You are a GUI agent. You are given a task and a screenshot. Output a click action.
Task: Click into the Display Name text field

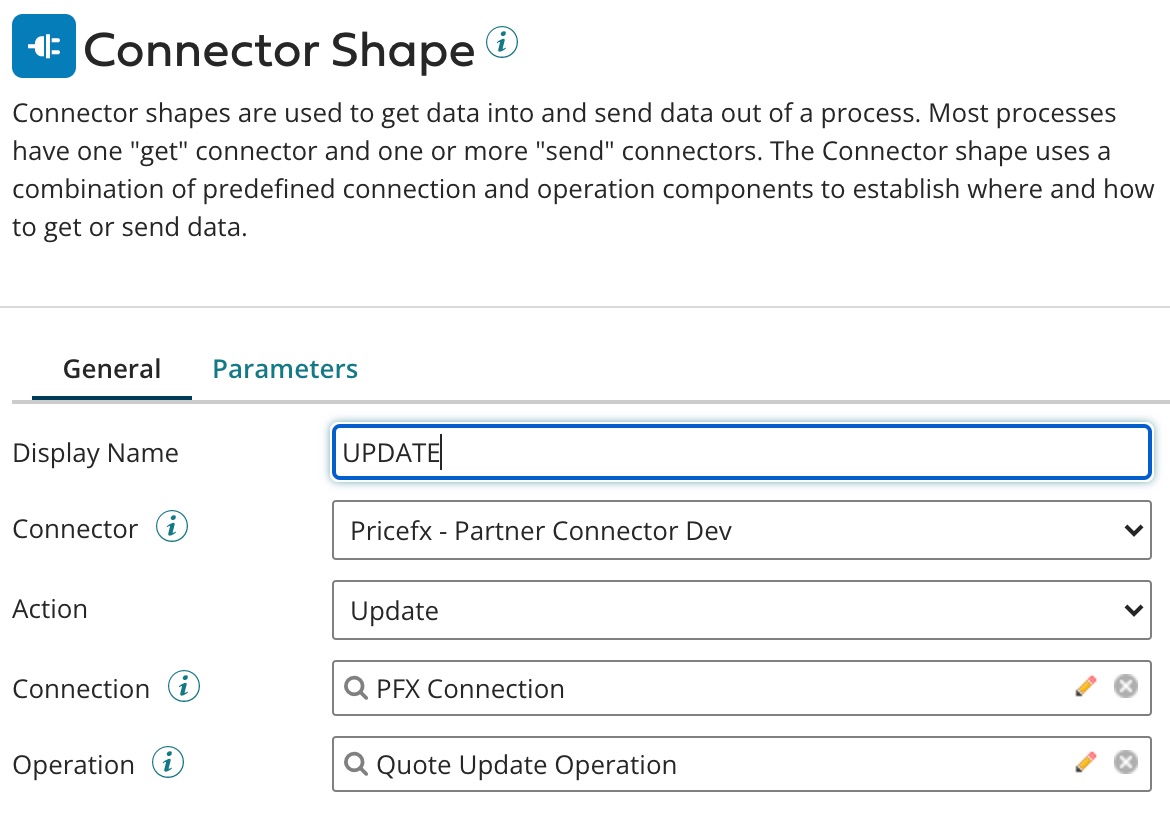click(741, 453)
